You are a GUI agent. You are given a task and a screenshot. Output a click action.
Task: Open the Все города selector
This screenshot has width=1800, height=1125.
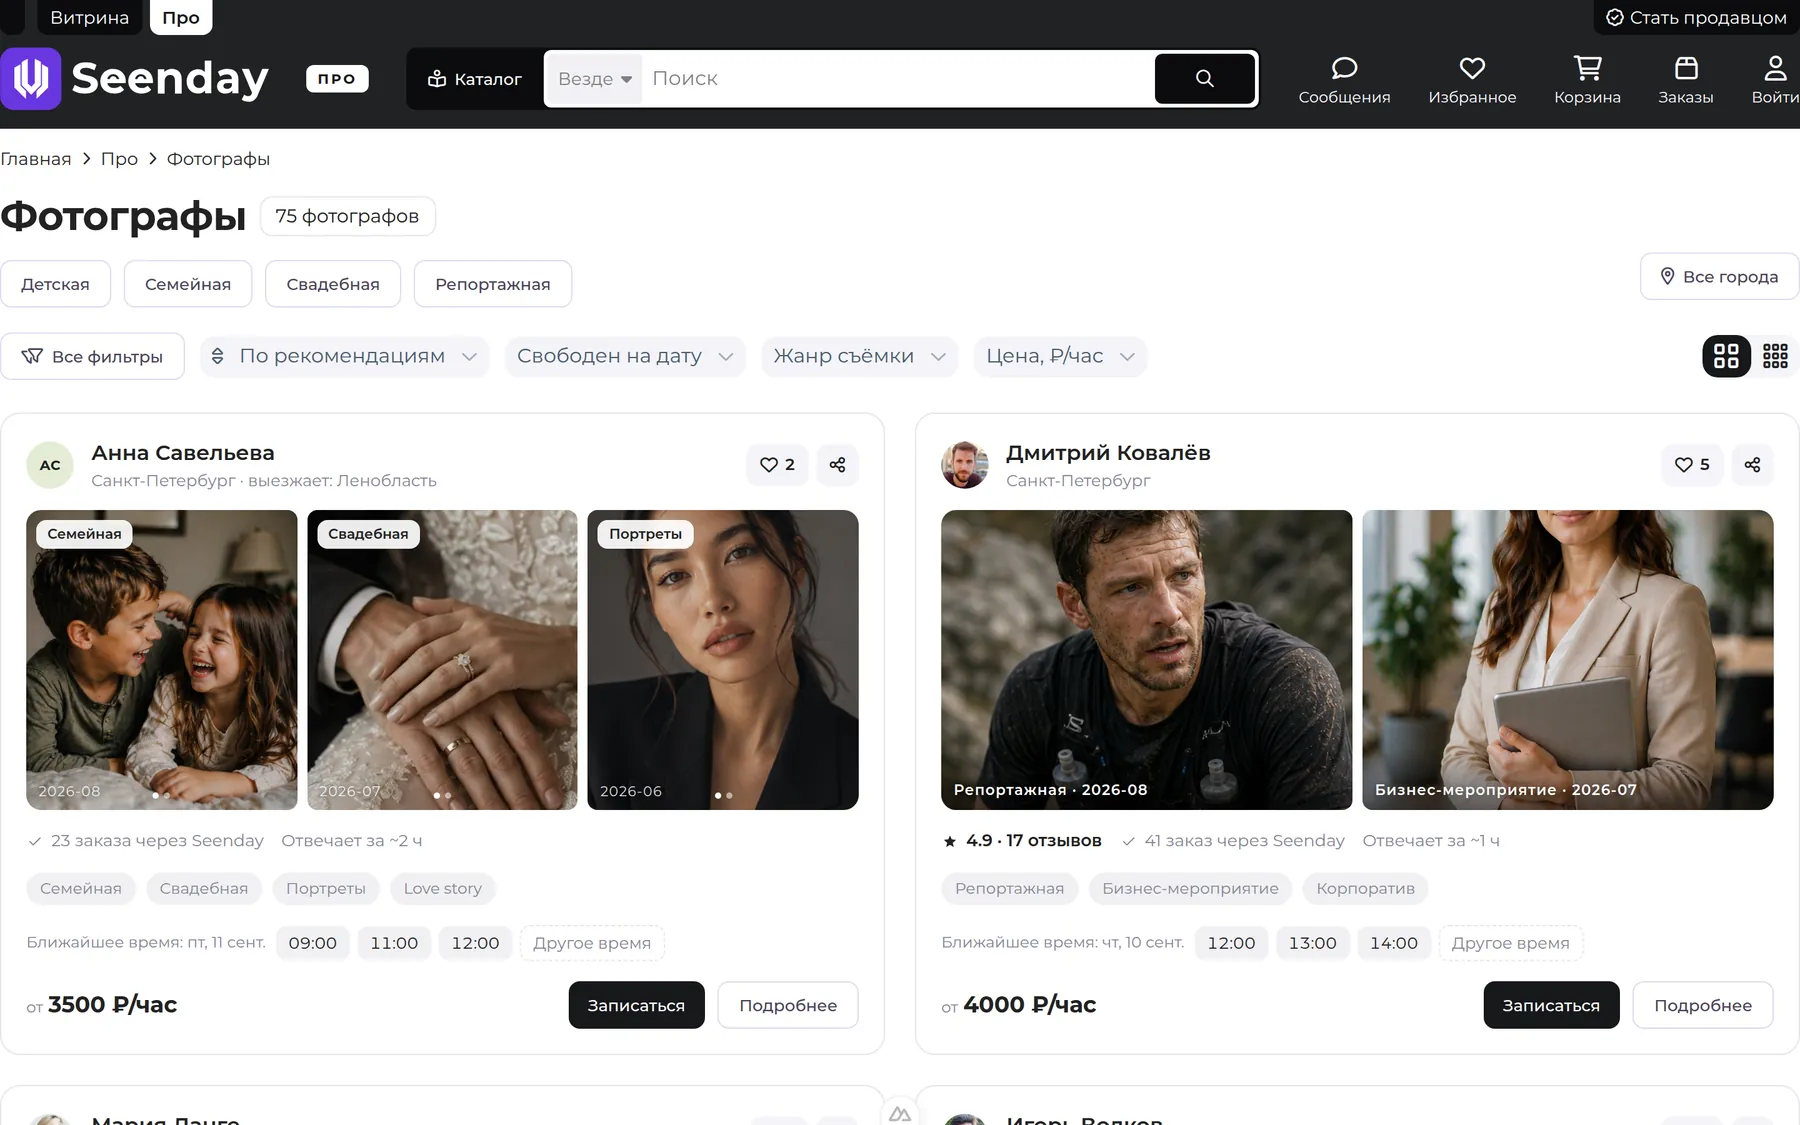point(1719,276)
